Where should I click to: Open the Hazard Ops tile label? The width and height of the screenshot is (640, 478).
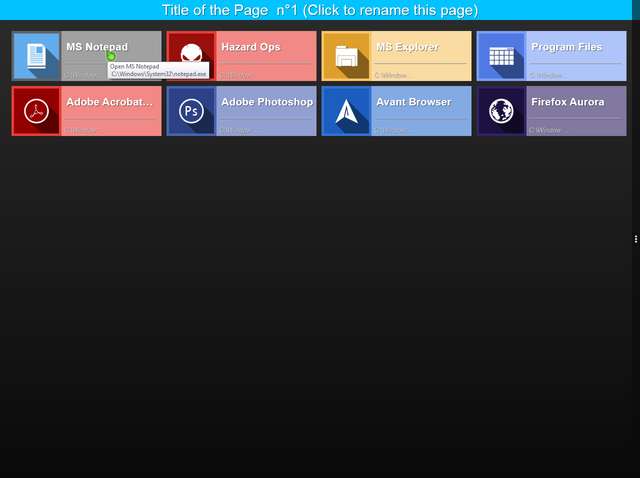(251, 47)
